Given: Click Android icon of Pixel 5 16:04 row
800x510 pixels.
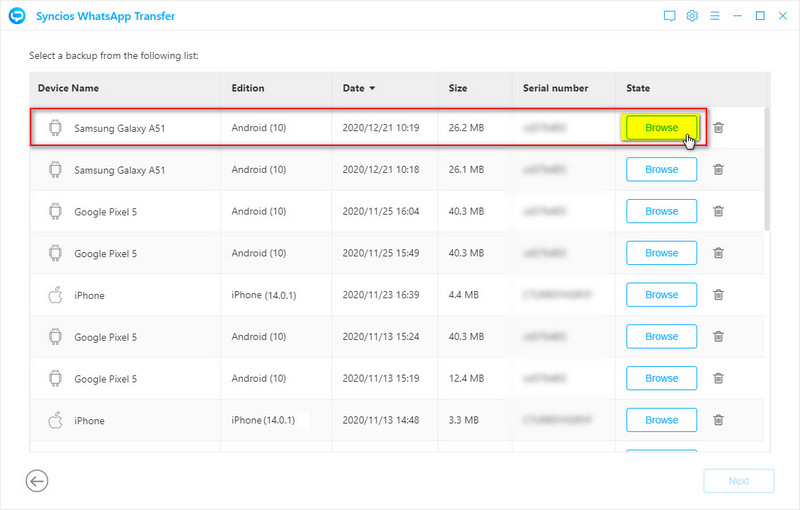Looking at the screenshot, I should click(x=55, y=211).
